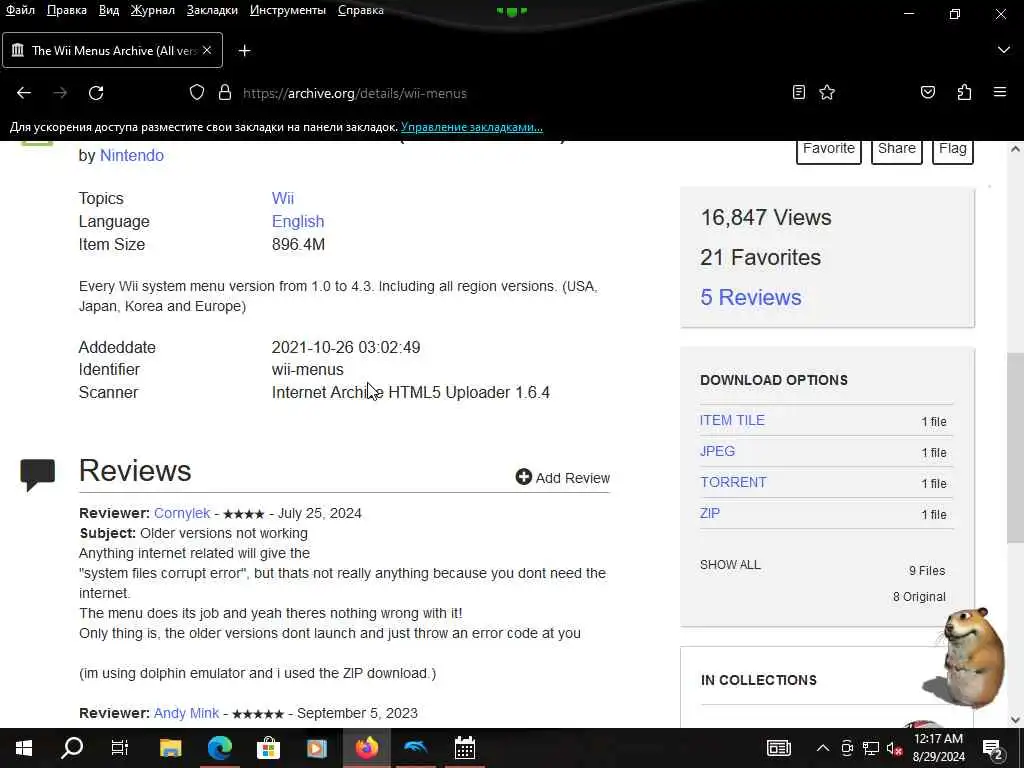Open reviewer Cornylek's profile
Screen dimensions: 1024x768
[182, 513]
